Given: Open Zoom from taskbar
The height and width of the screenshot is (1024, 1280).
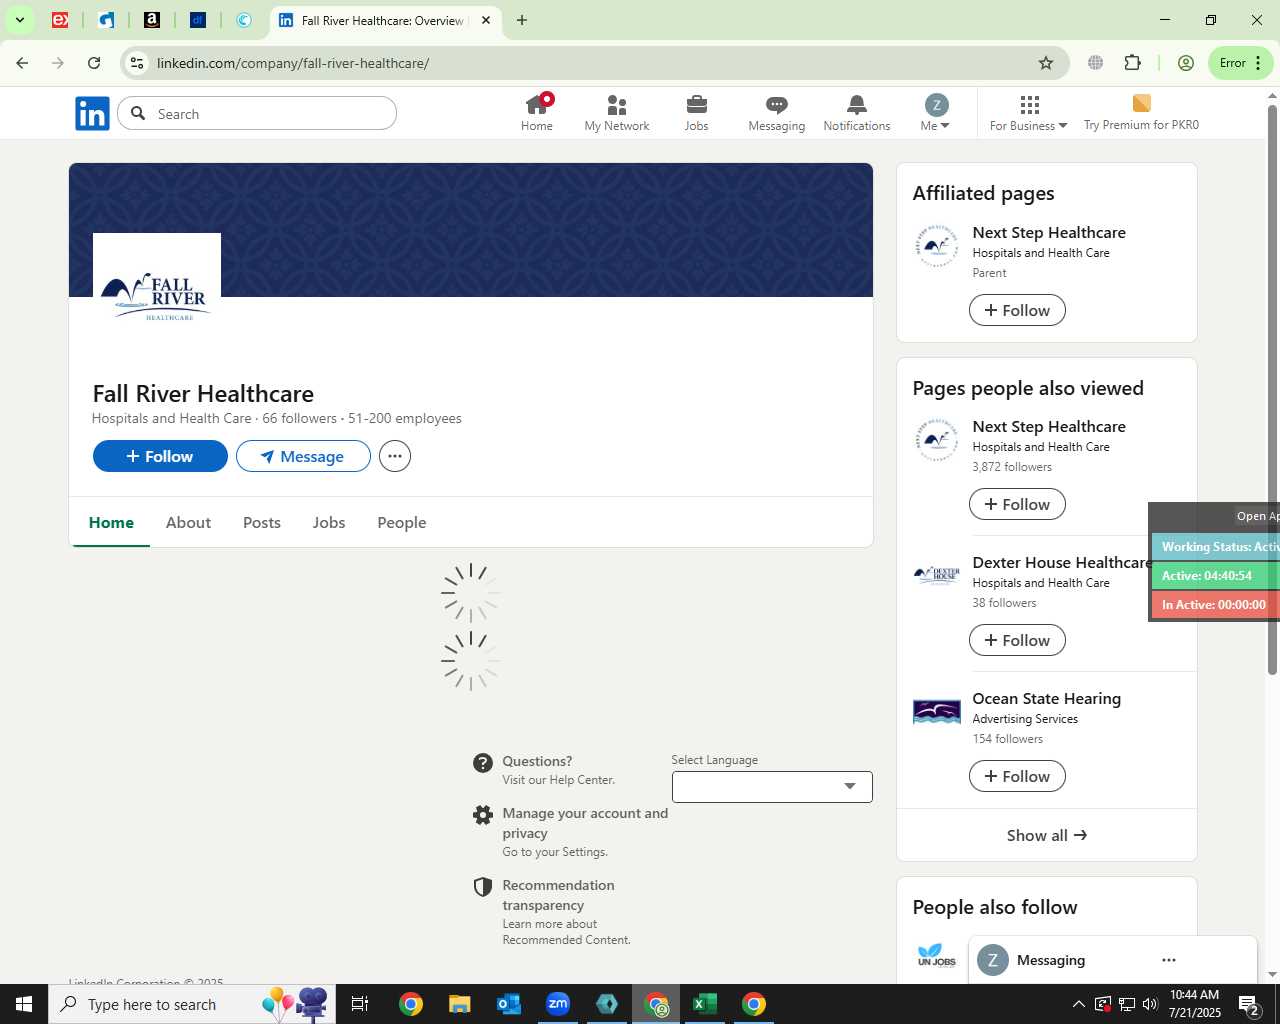Looking at the screenshot, I should (558, 1004).
